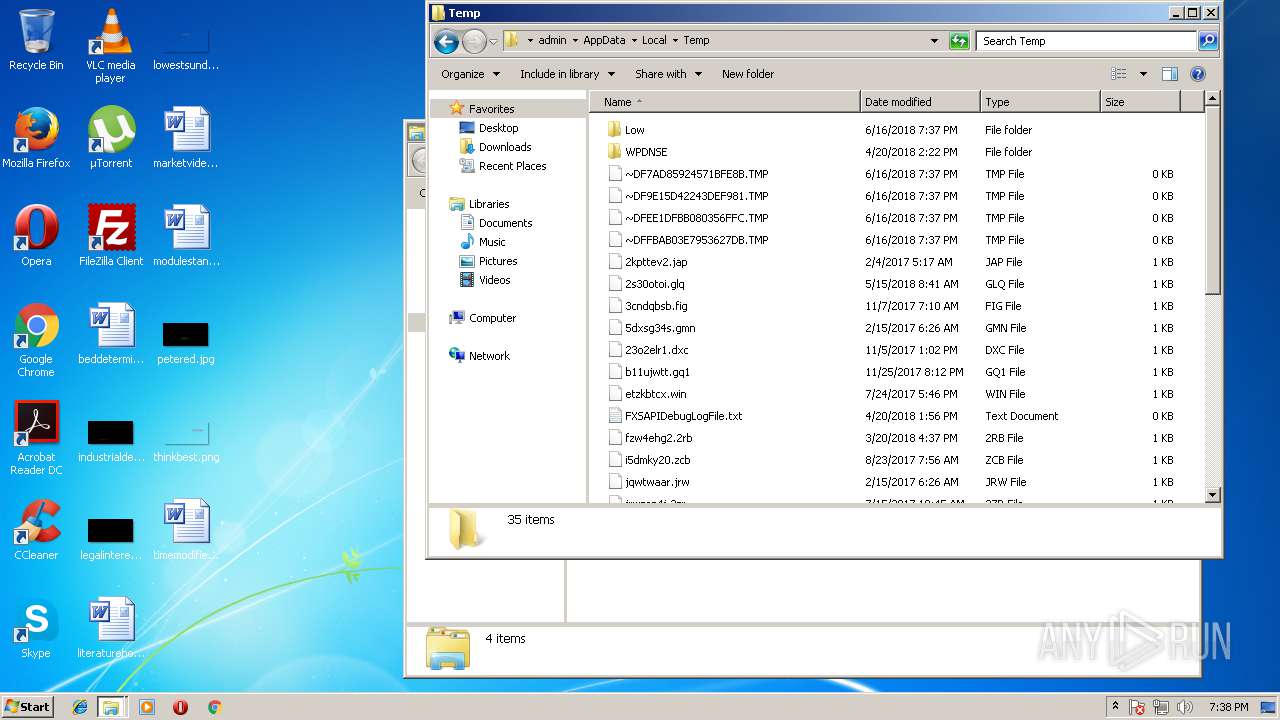The height and width of the screenshot is (720, 1280).
Task: Sort by the Size column header
Action: click(1140, 102)
